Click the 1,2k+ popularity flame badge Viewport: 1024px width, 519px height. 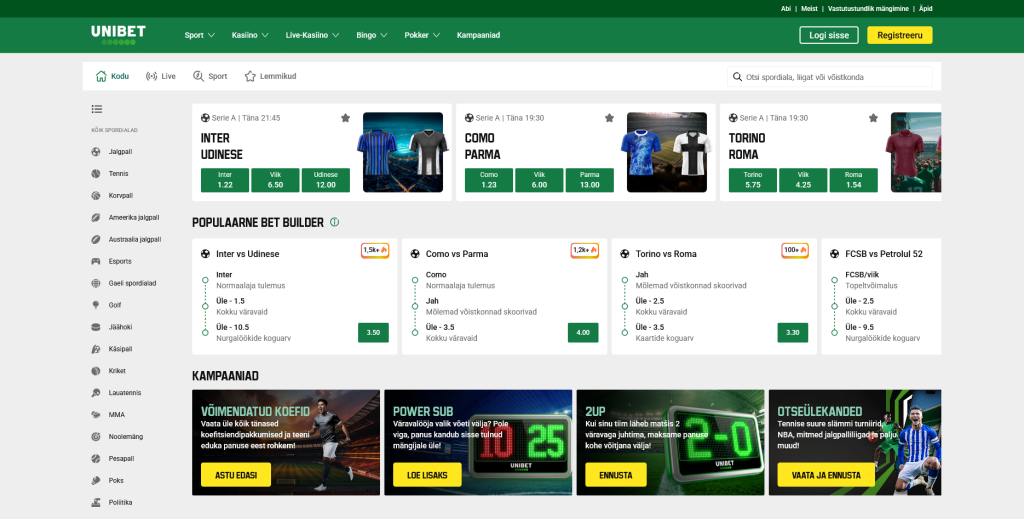coord(584,251)
